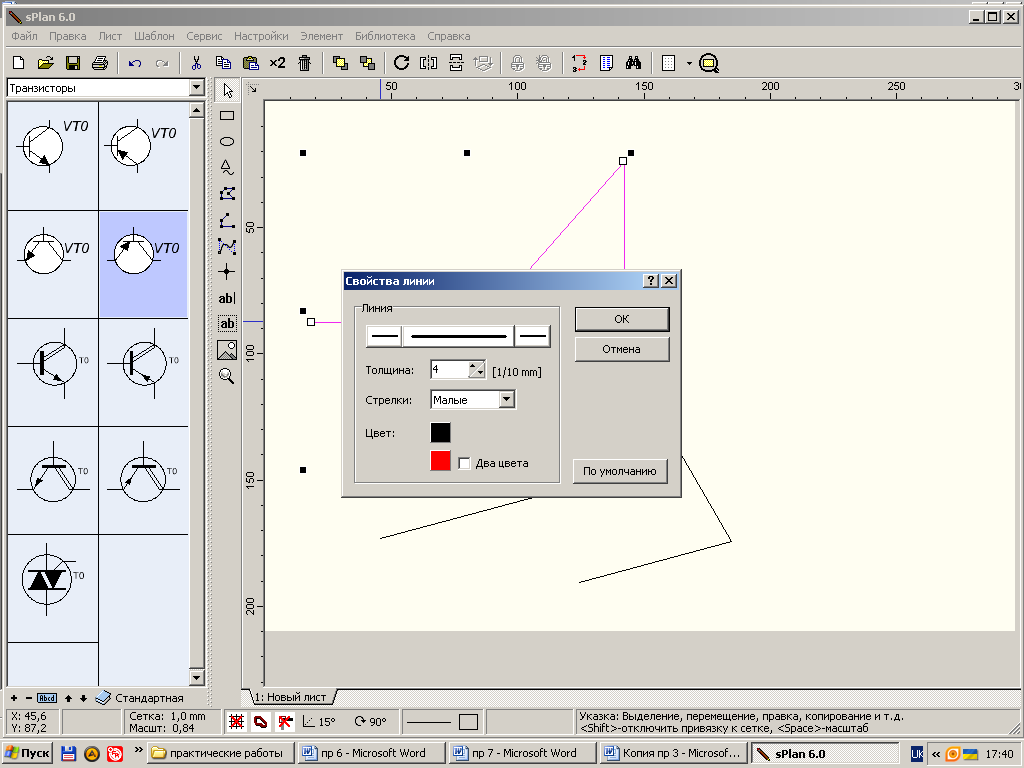Copy selection using the copy icon
Image resolution: width=1024 pixels, height=768 pixels.
[x=223, y=63]
